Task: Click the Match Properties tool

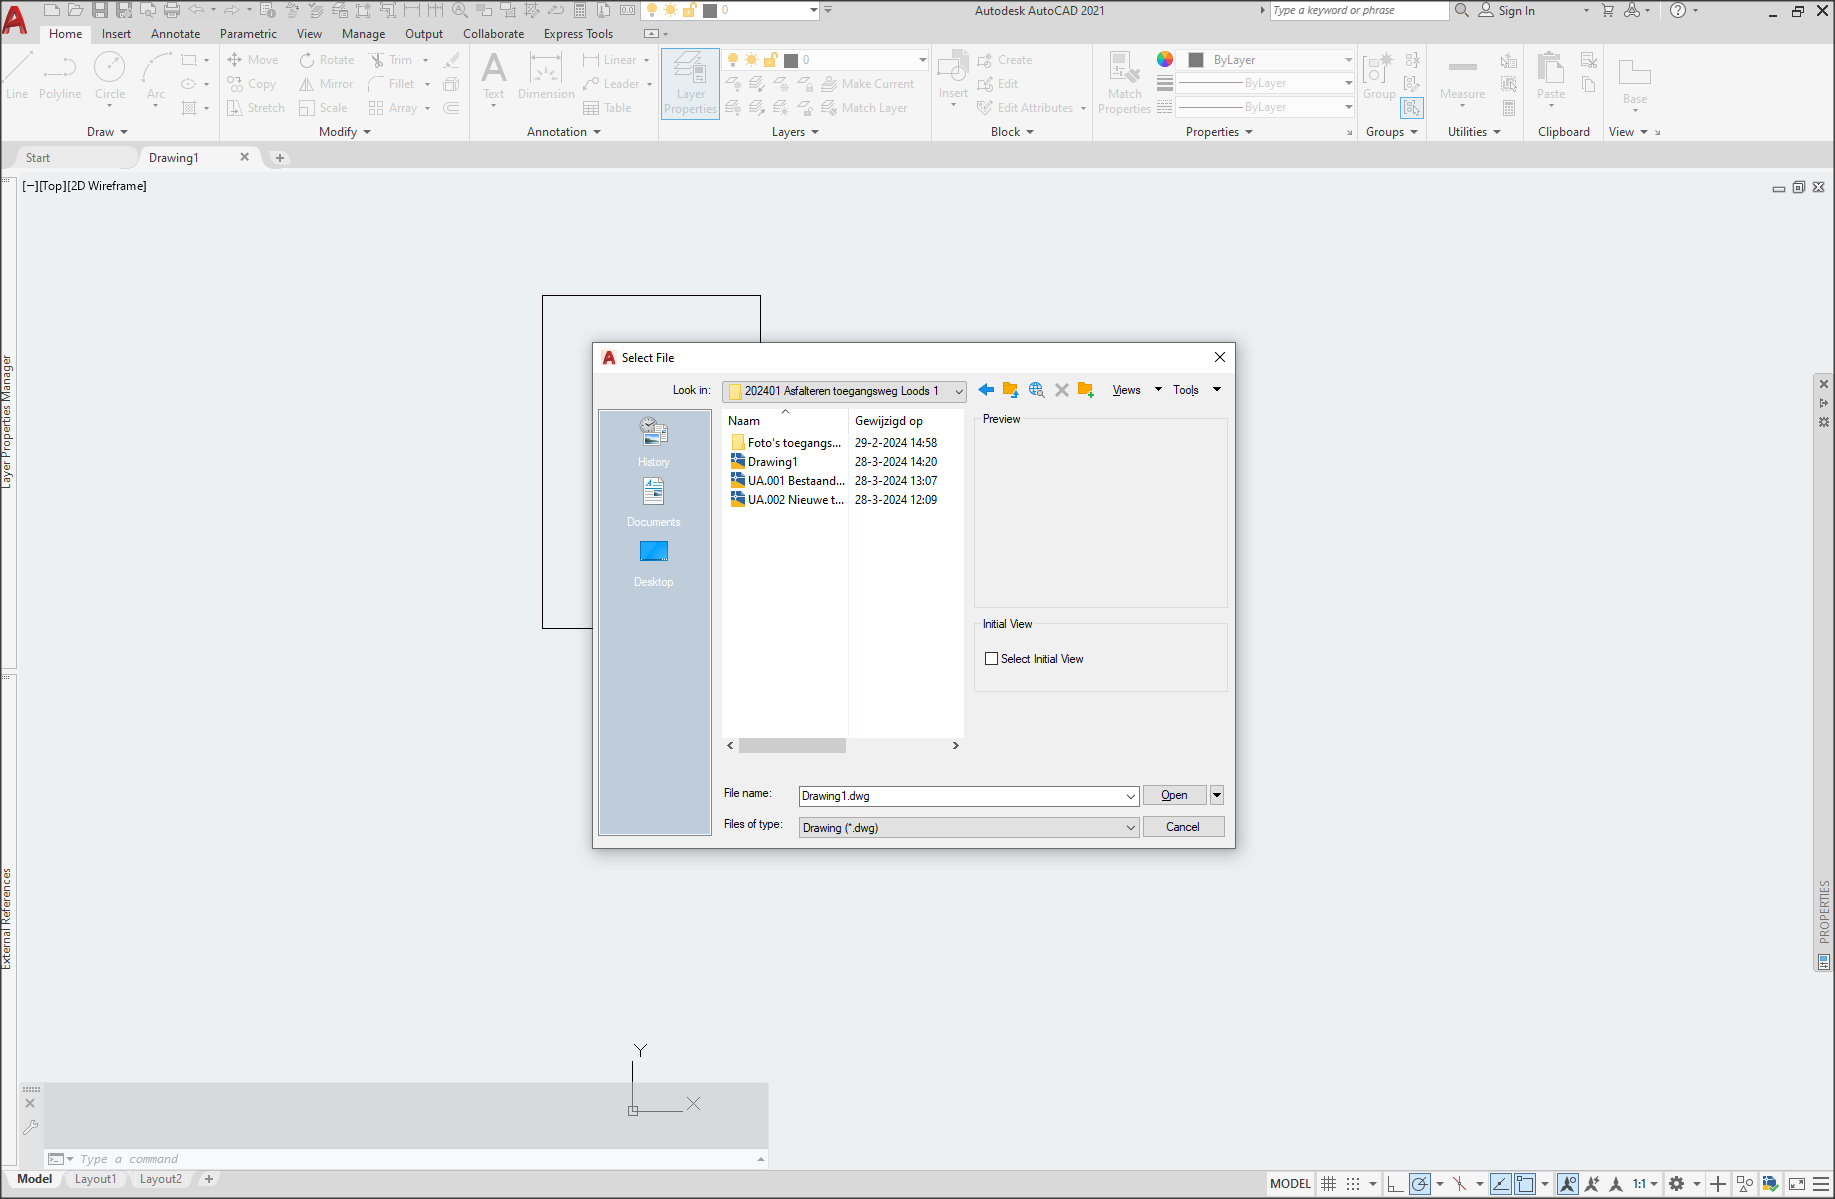Action: [x=1124, y=84]
